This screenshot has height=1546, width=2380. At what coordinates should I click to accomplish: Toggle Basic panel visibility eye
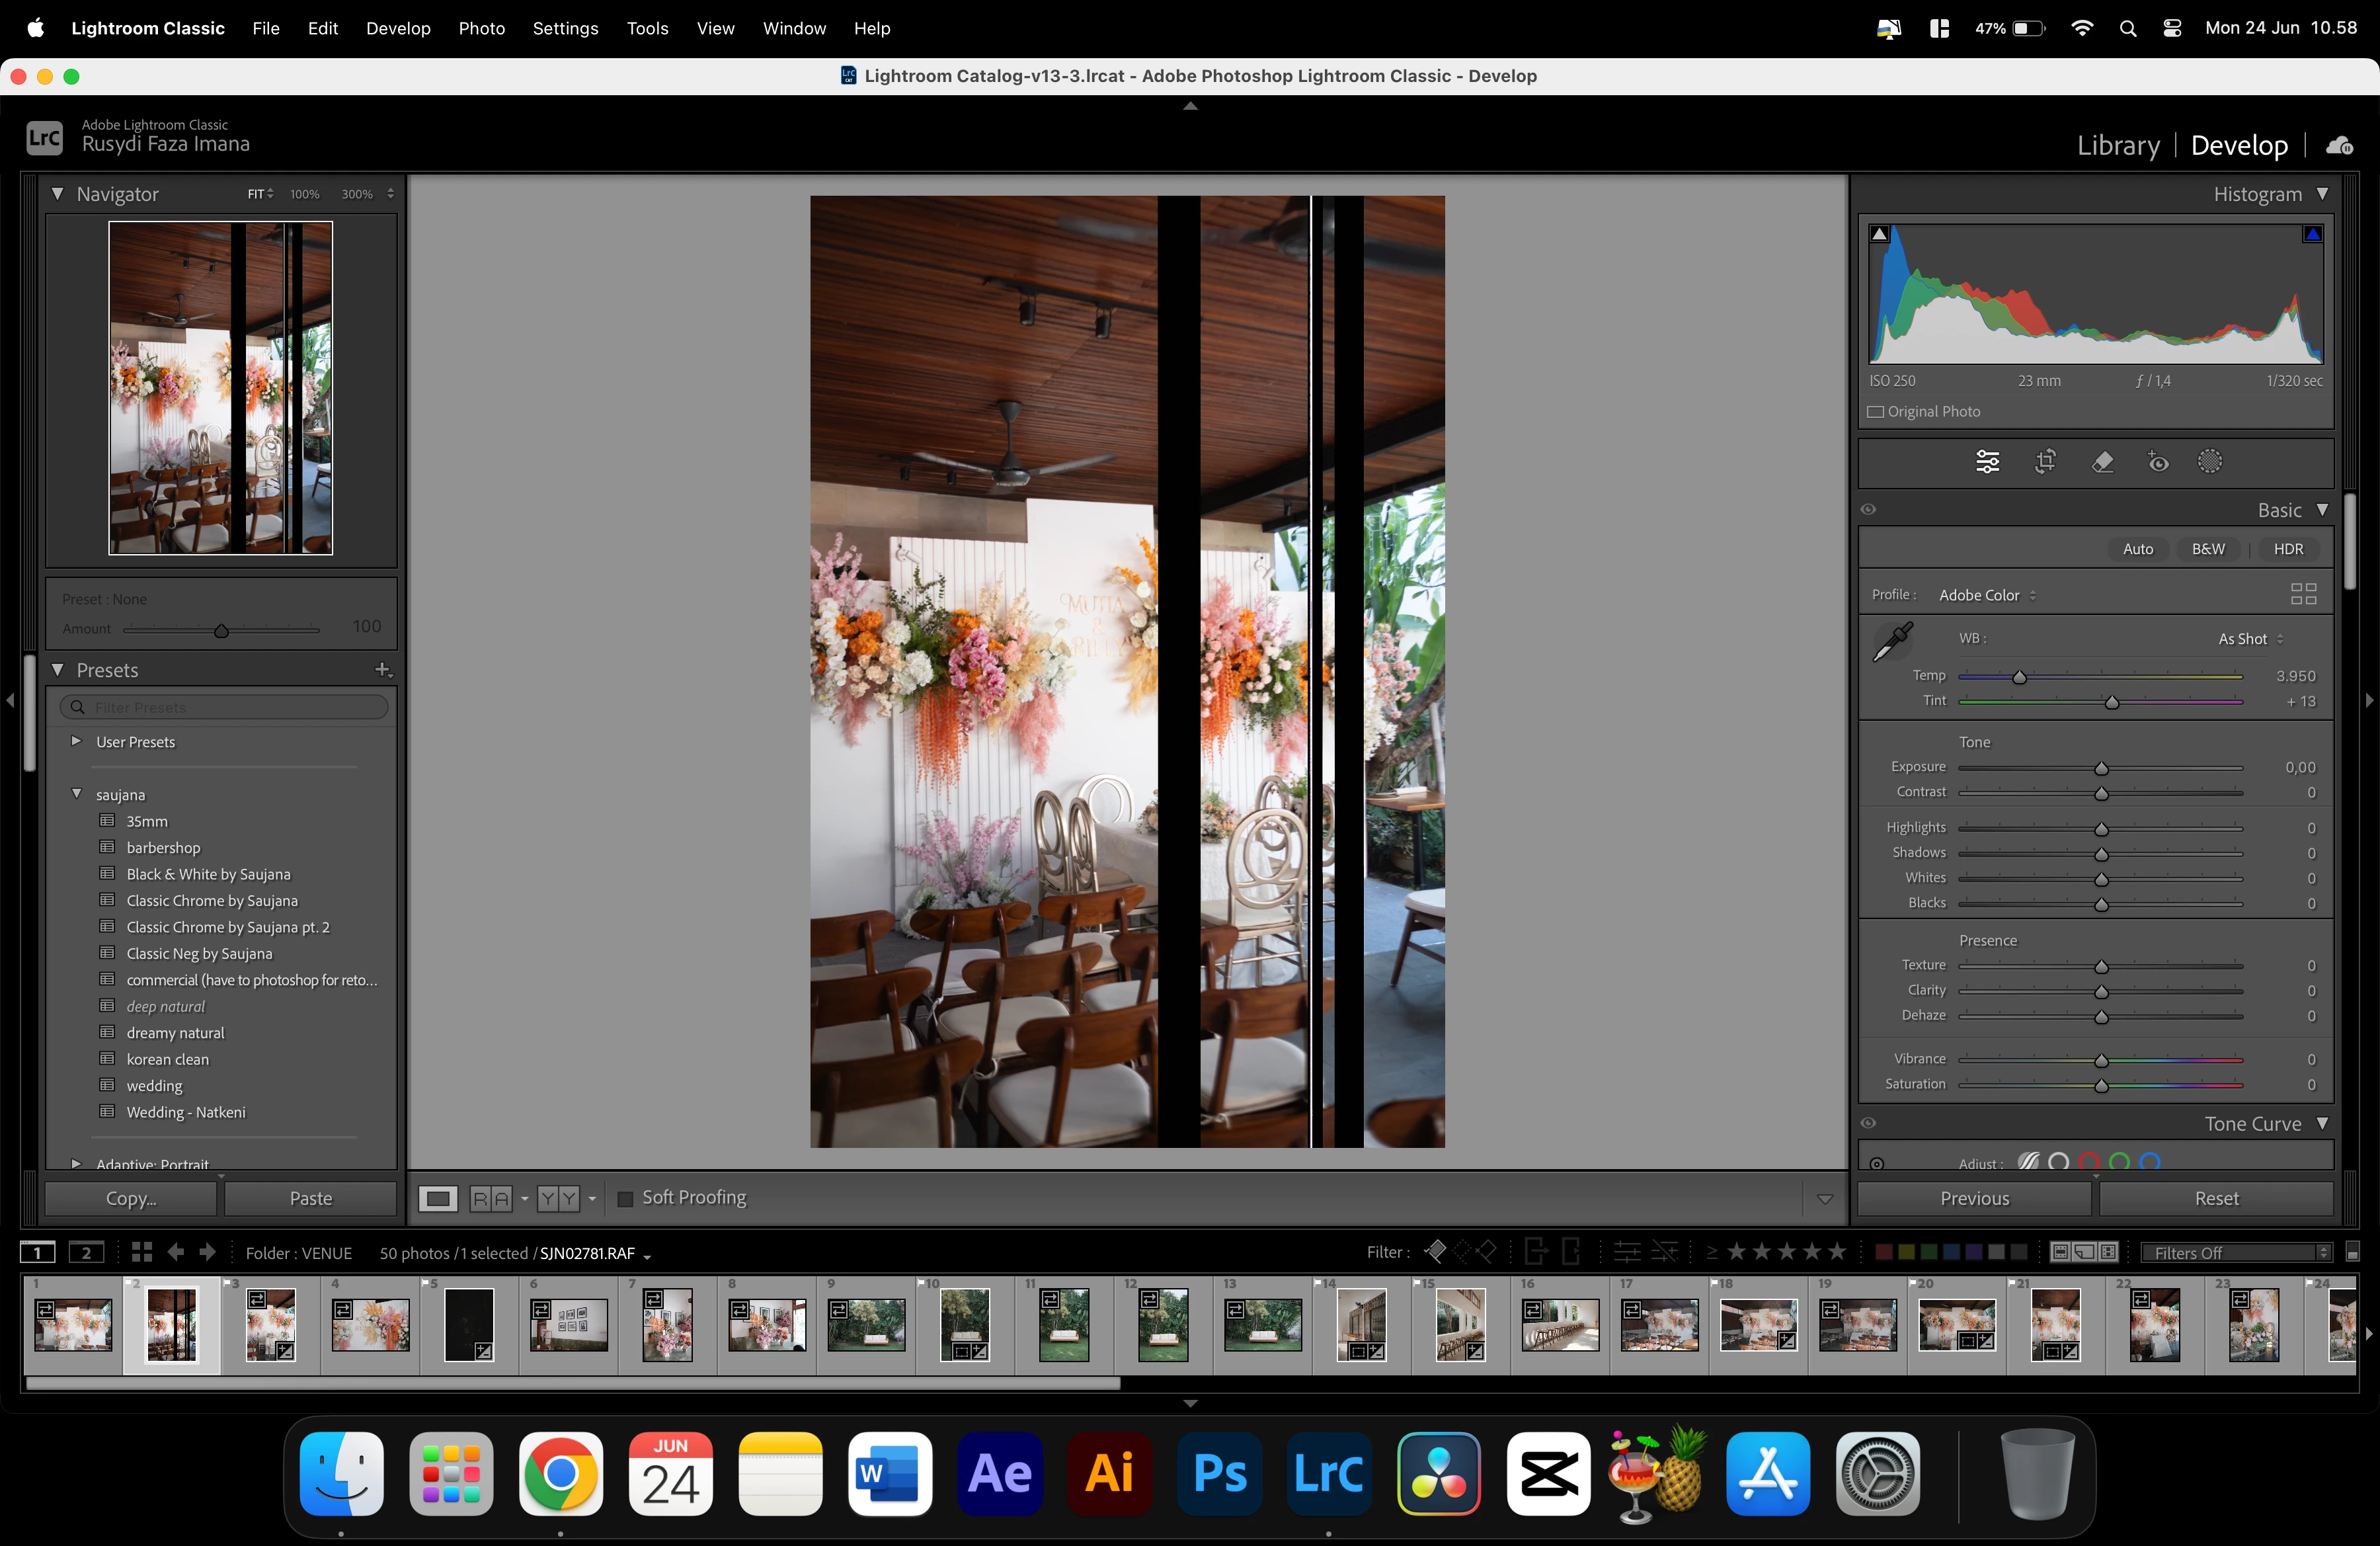(x=1868, y=510)
